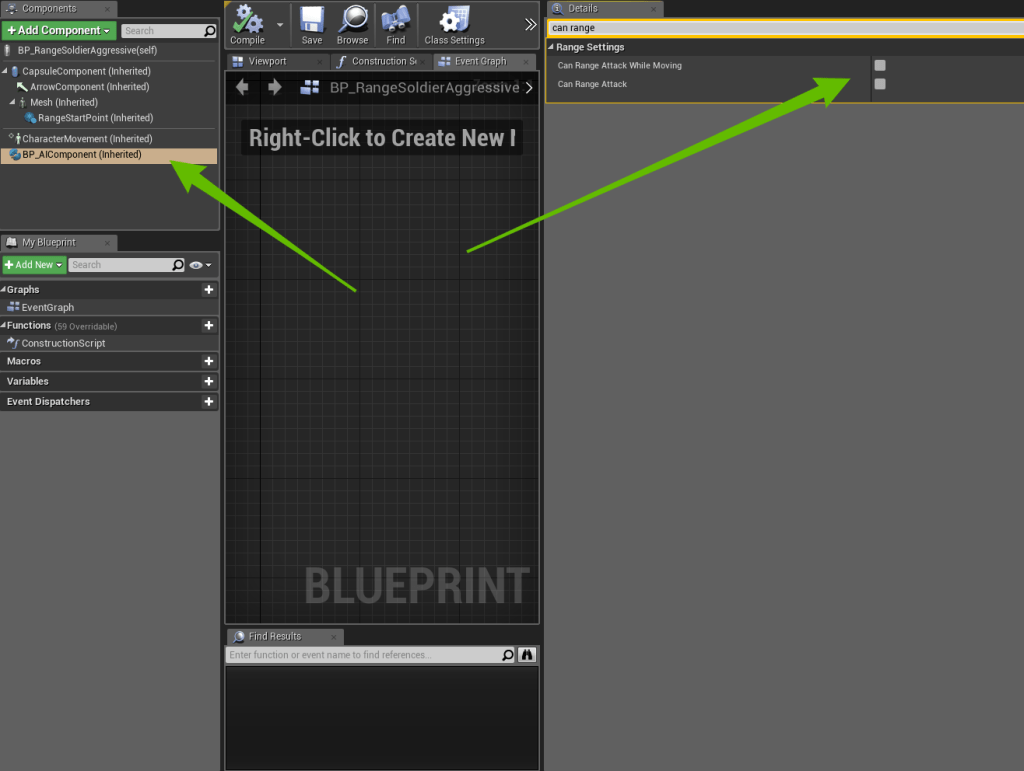Collapse the Range Settings category
1024x771 pixels.
[x=551, y=47]
